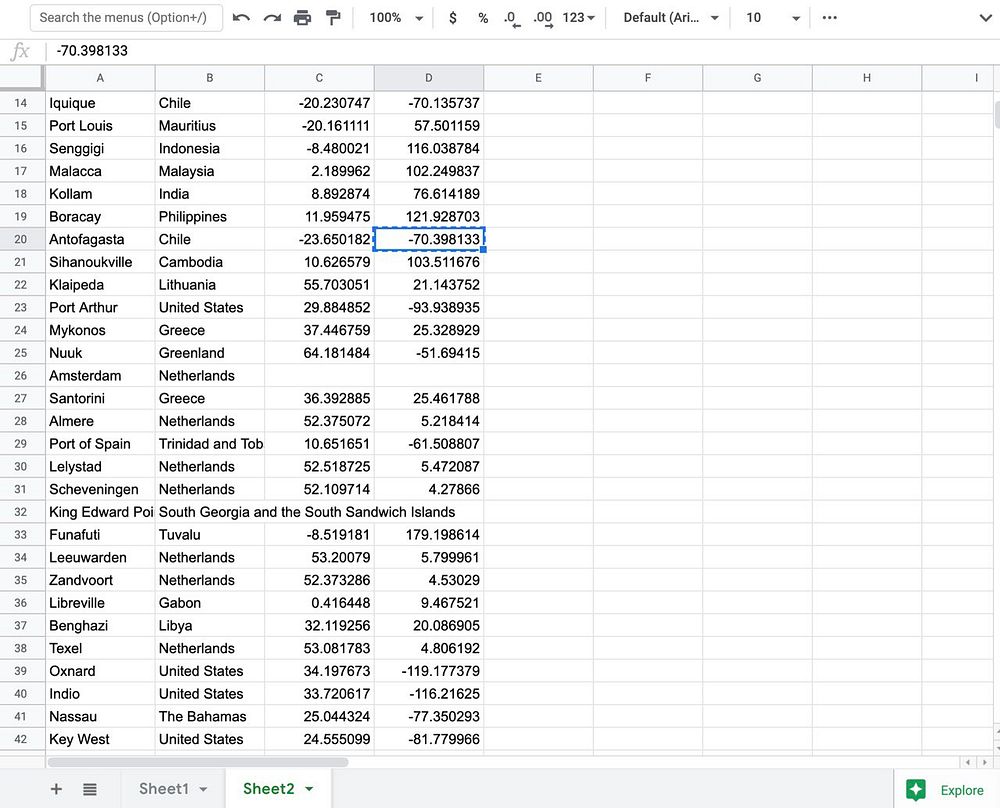
Task: Click the cell containing Mykonos
Action: (x=100, y=330)
